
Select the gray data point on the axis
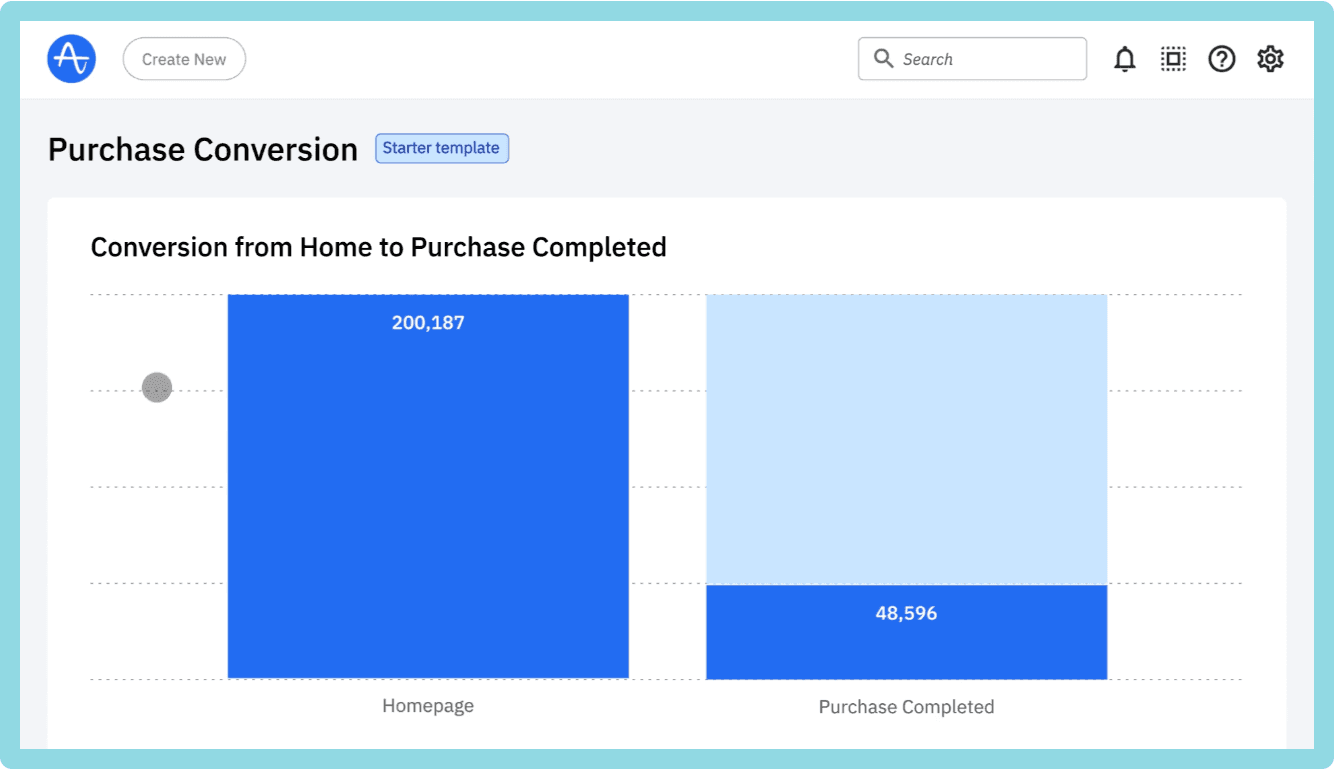(x=156, y=387)
